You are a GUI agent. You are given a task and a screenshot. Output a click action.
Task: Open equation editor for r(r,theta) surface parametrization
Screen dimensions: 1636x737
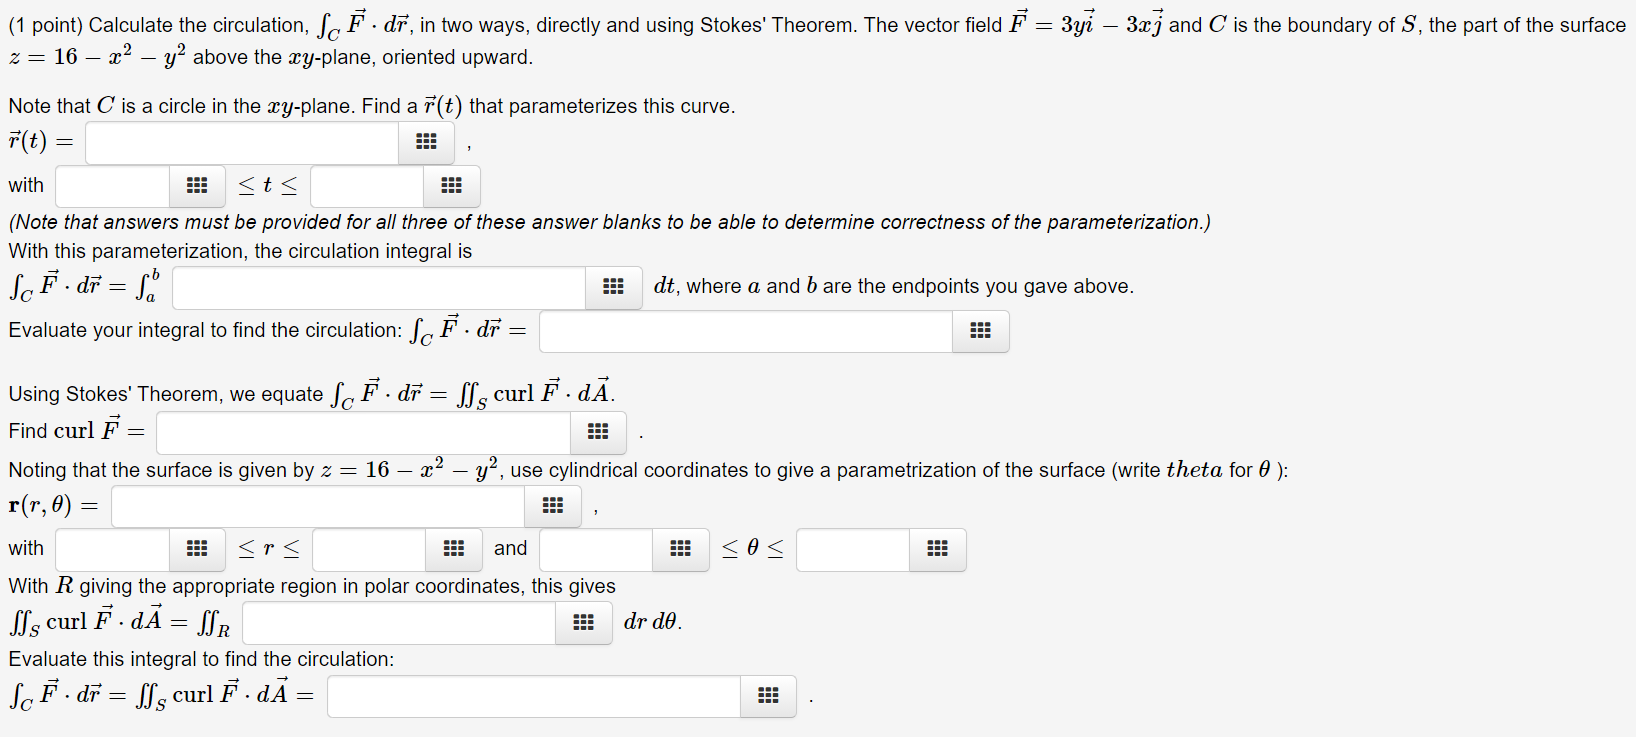tap(553, 506)
